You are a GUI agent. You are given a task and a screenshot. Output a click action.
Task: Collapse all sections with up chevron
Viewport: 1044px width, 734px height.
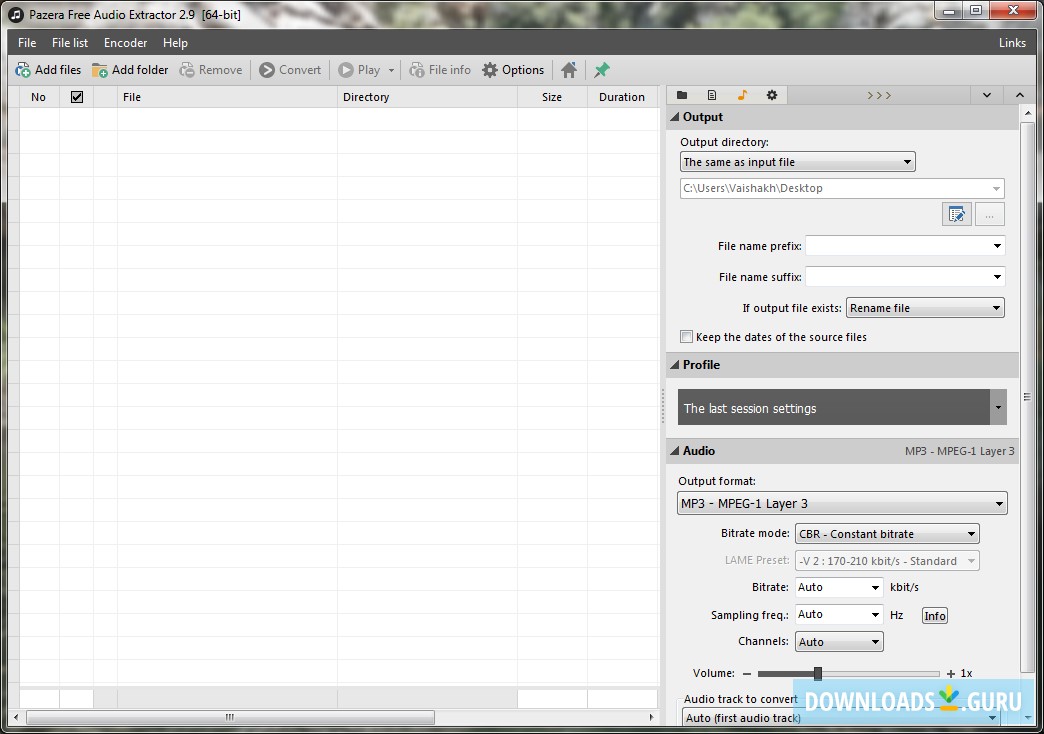tap(1019, 95)
